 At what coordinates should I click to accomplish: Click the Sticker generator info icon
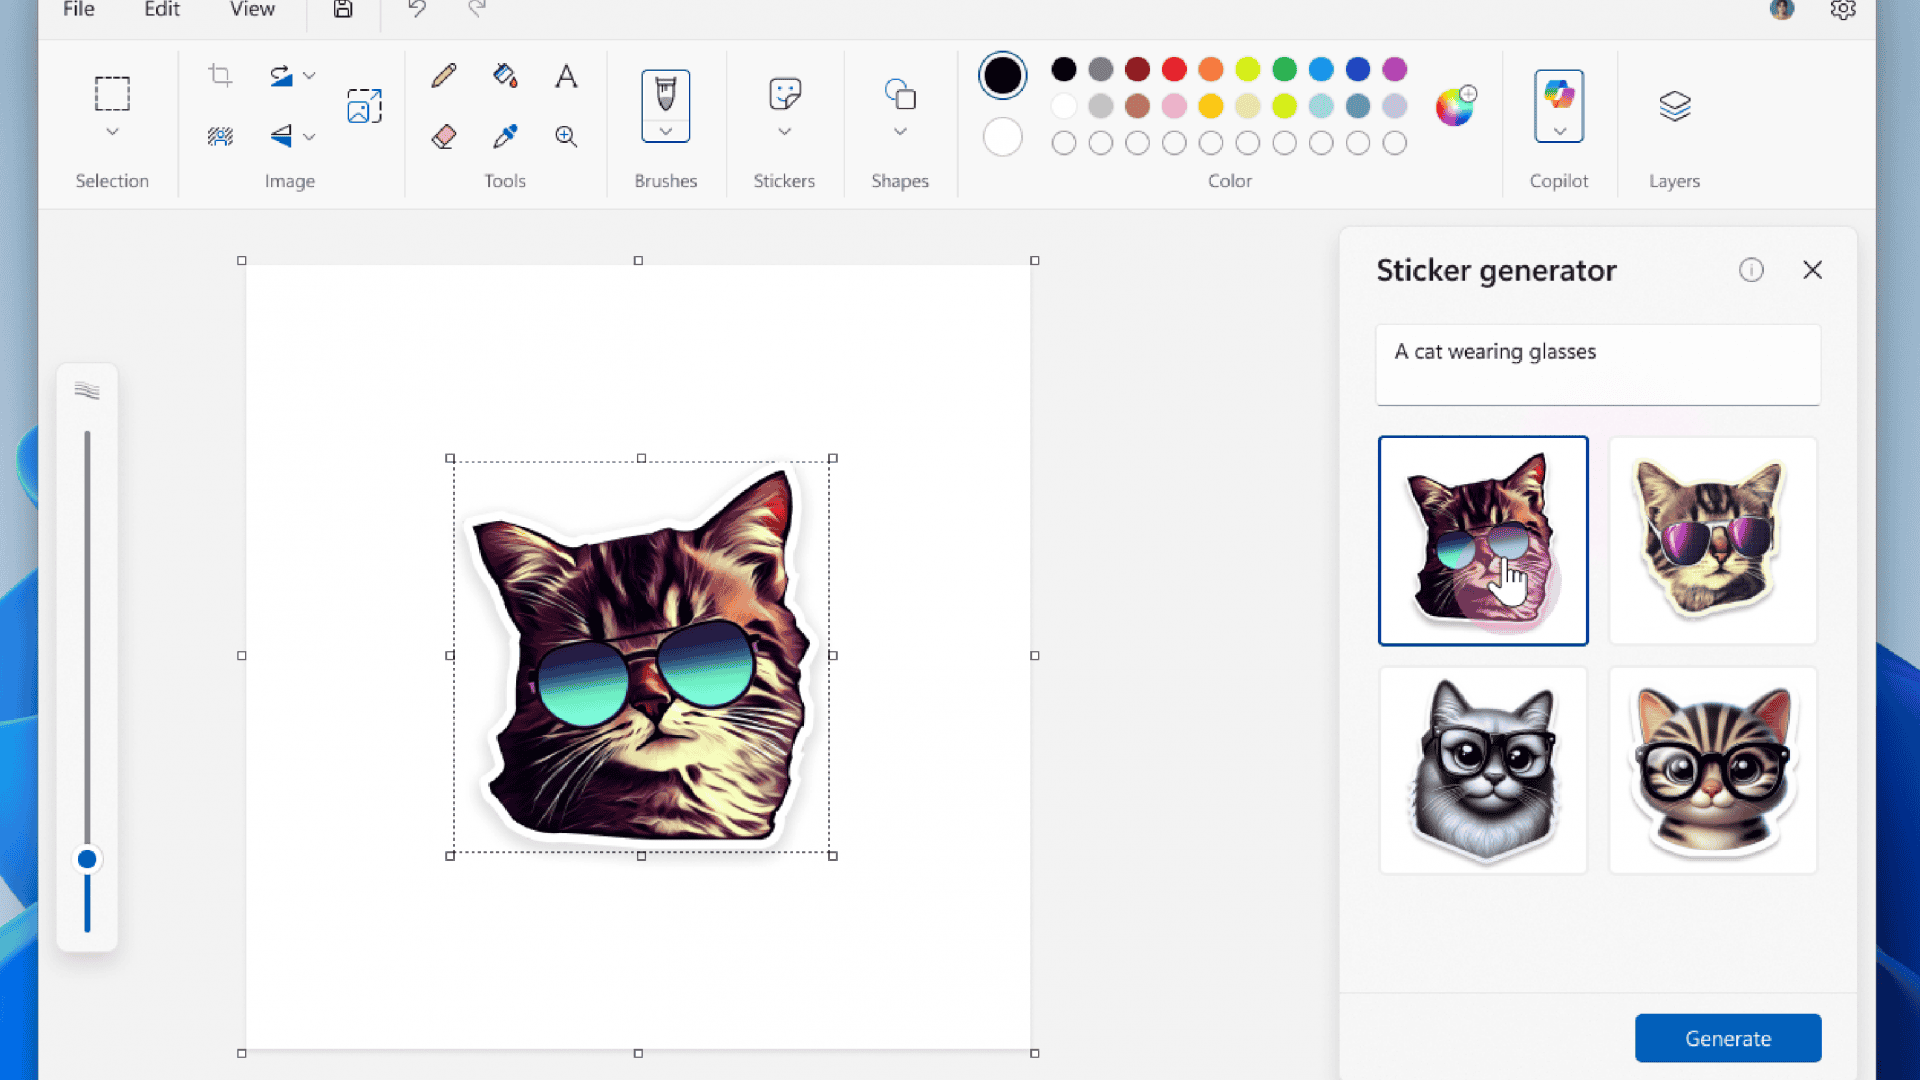pyautogui.click(x=1751, y=270)
